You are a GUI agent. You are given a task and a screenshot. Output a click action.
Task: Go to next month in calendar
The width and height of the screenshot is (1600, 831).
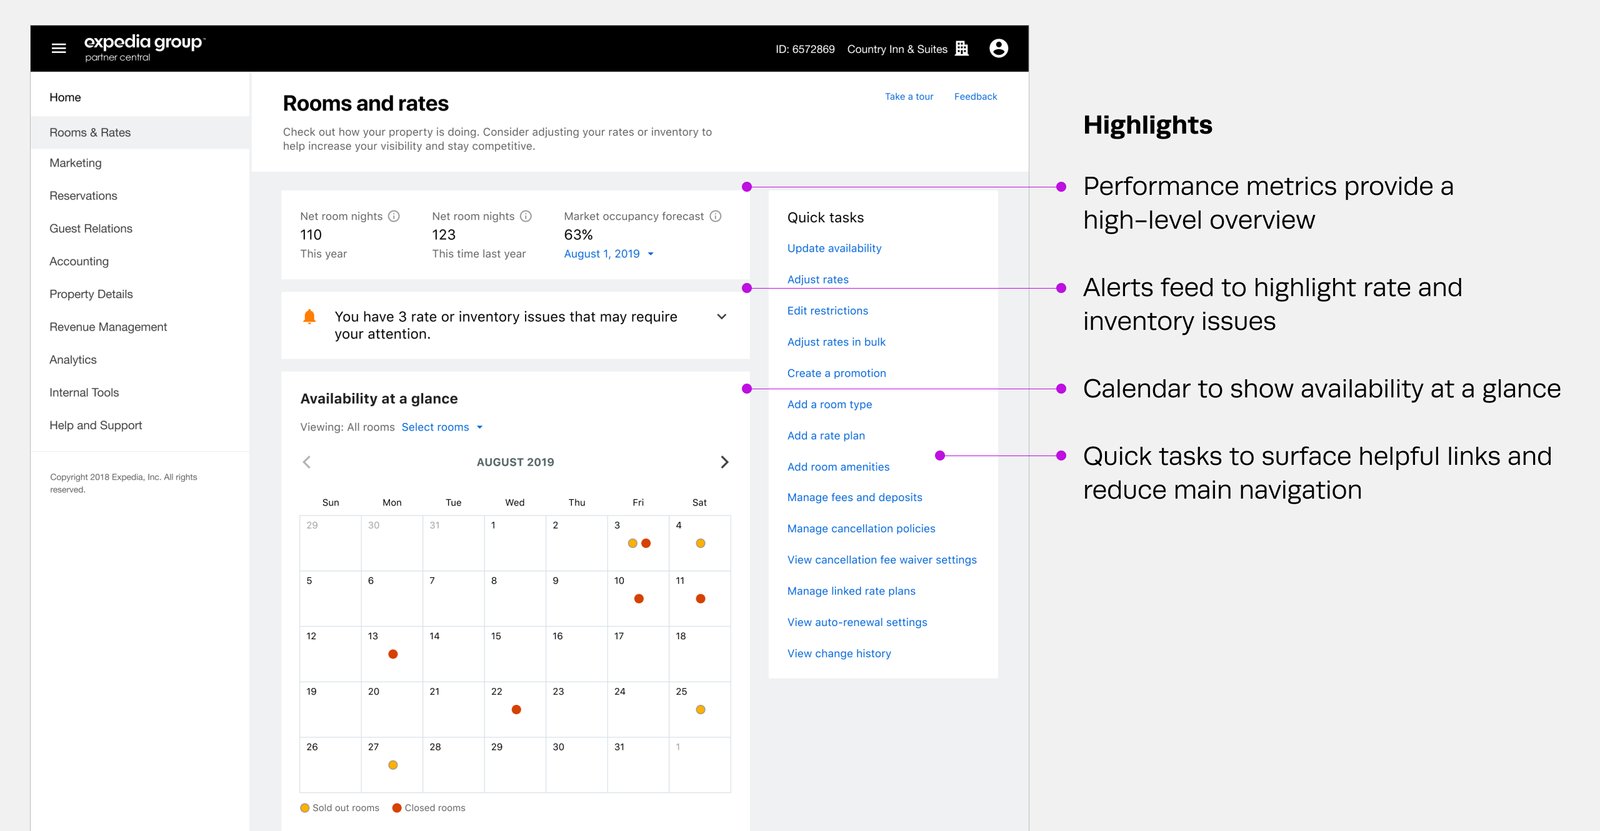click(x=724, y=462)
